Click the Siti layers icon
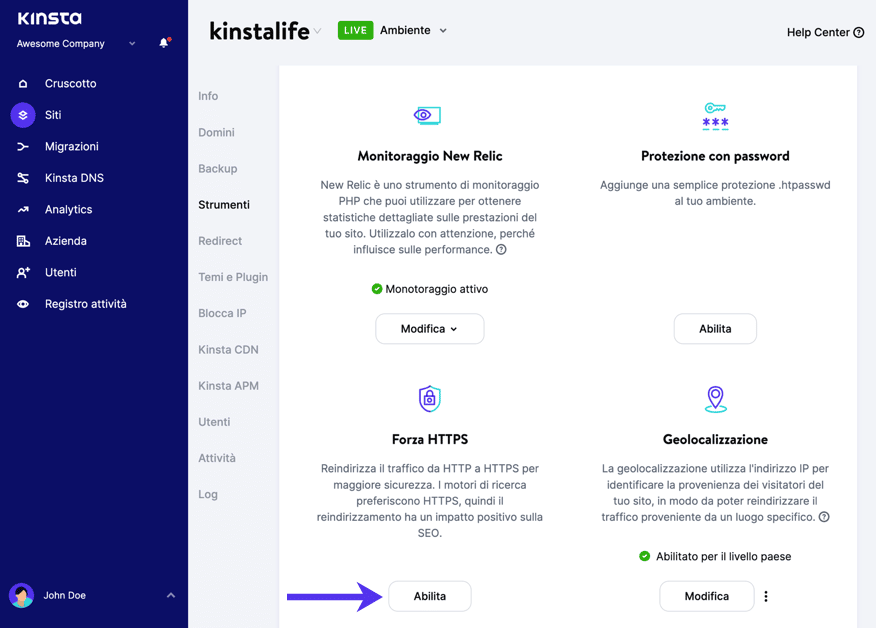The width and height of the screenshot is (876, 628). click(23, 115)
